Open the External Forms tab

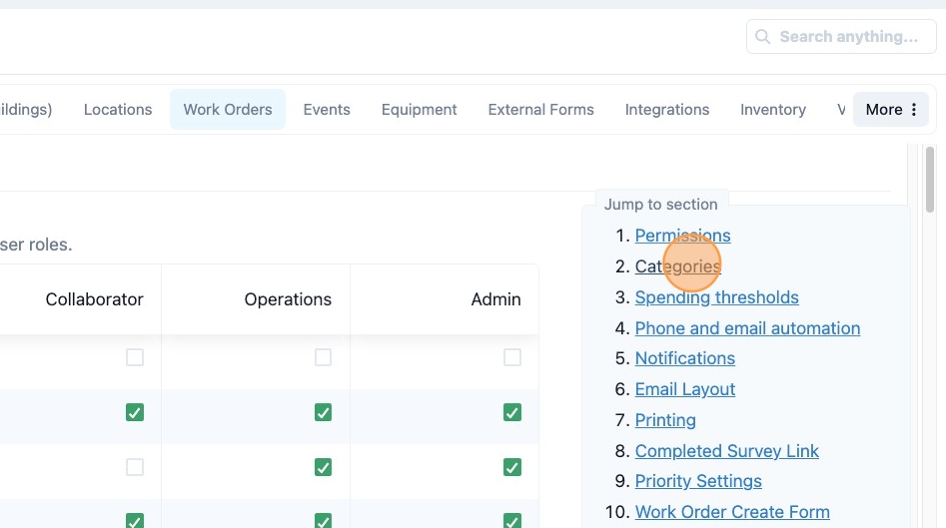(541, 109)
